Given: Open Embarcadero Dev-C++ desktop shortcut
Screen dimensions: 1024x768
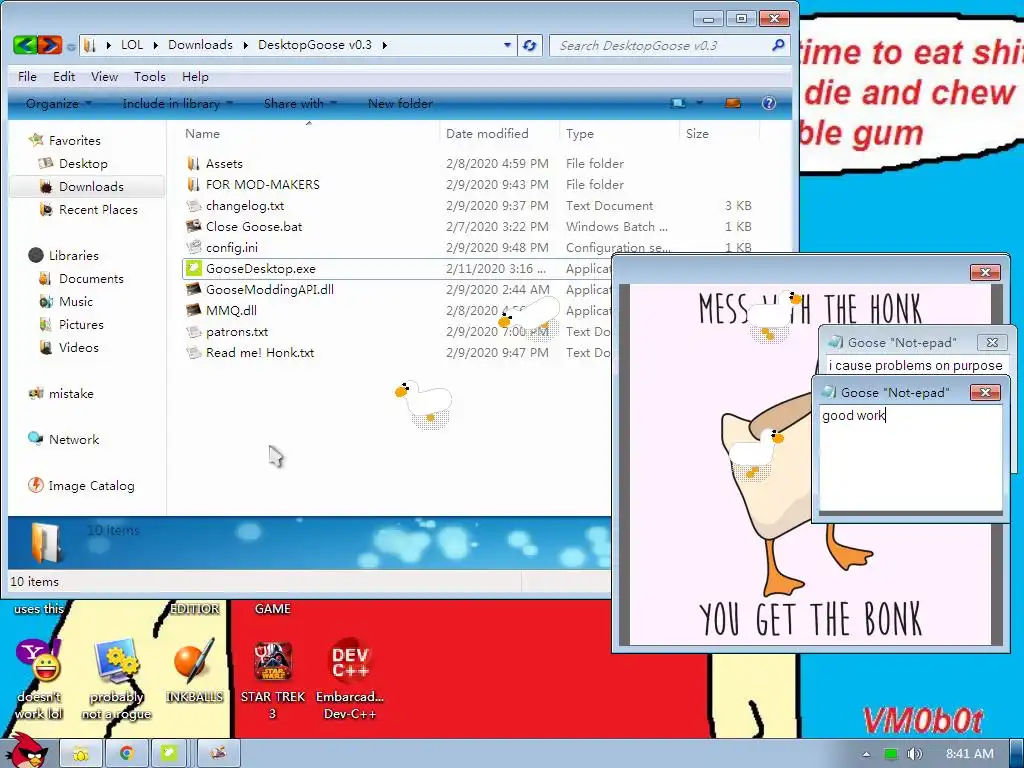Looking at the screenshot, I should pyautogui.click(x=350, y=679).
